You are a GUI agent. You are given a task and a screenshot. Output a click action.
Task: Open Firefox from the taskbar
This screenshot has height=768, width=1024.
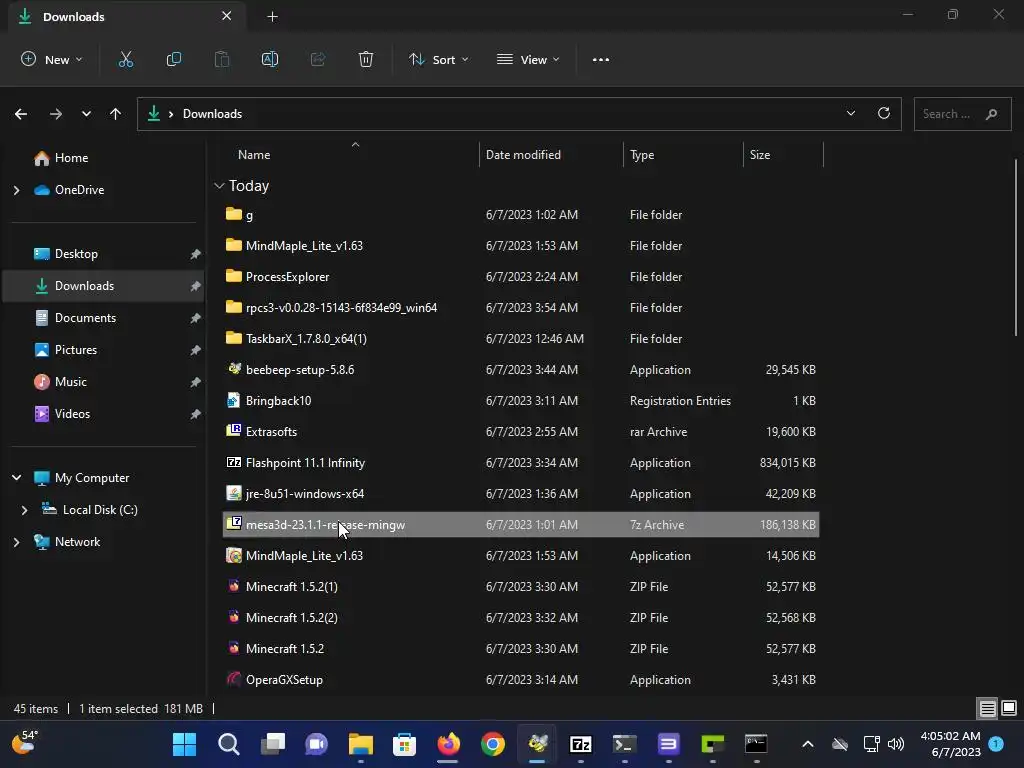[449, 744]
